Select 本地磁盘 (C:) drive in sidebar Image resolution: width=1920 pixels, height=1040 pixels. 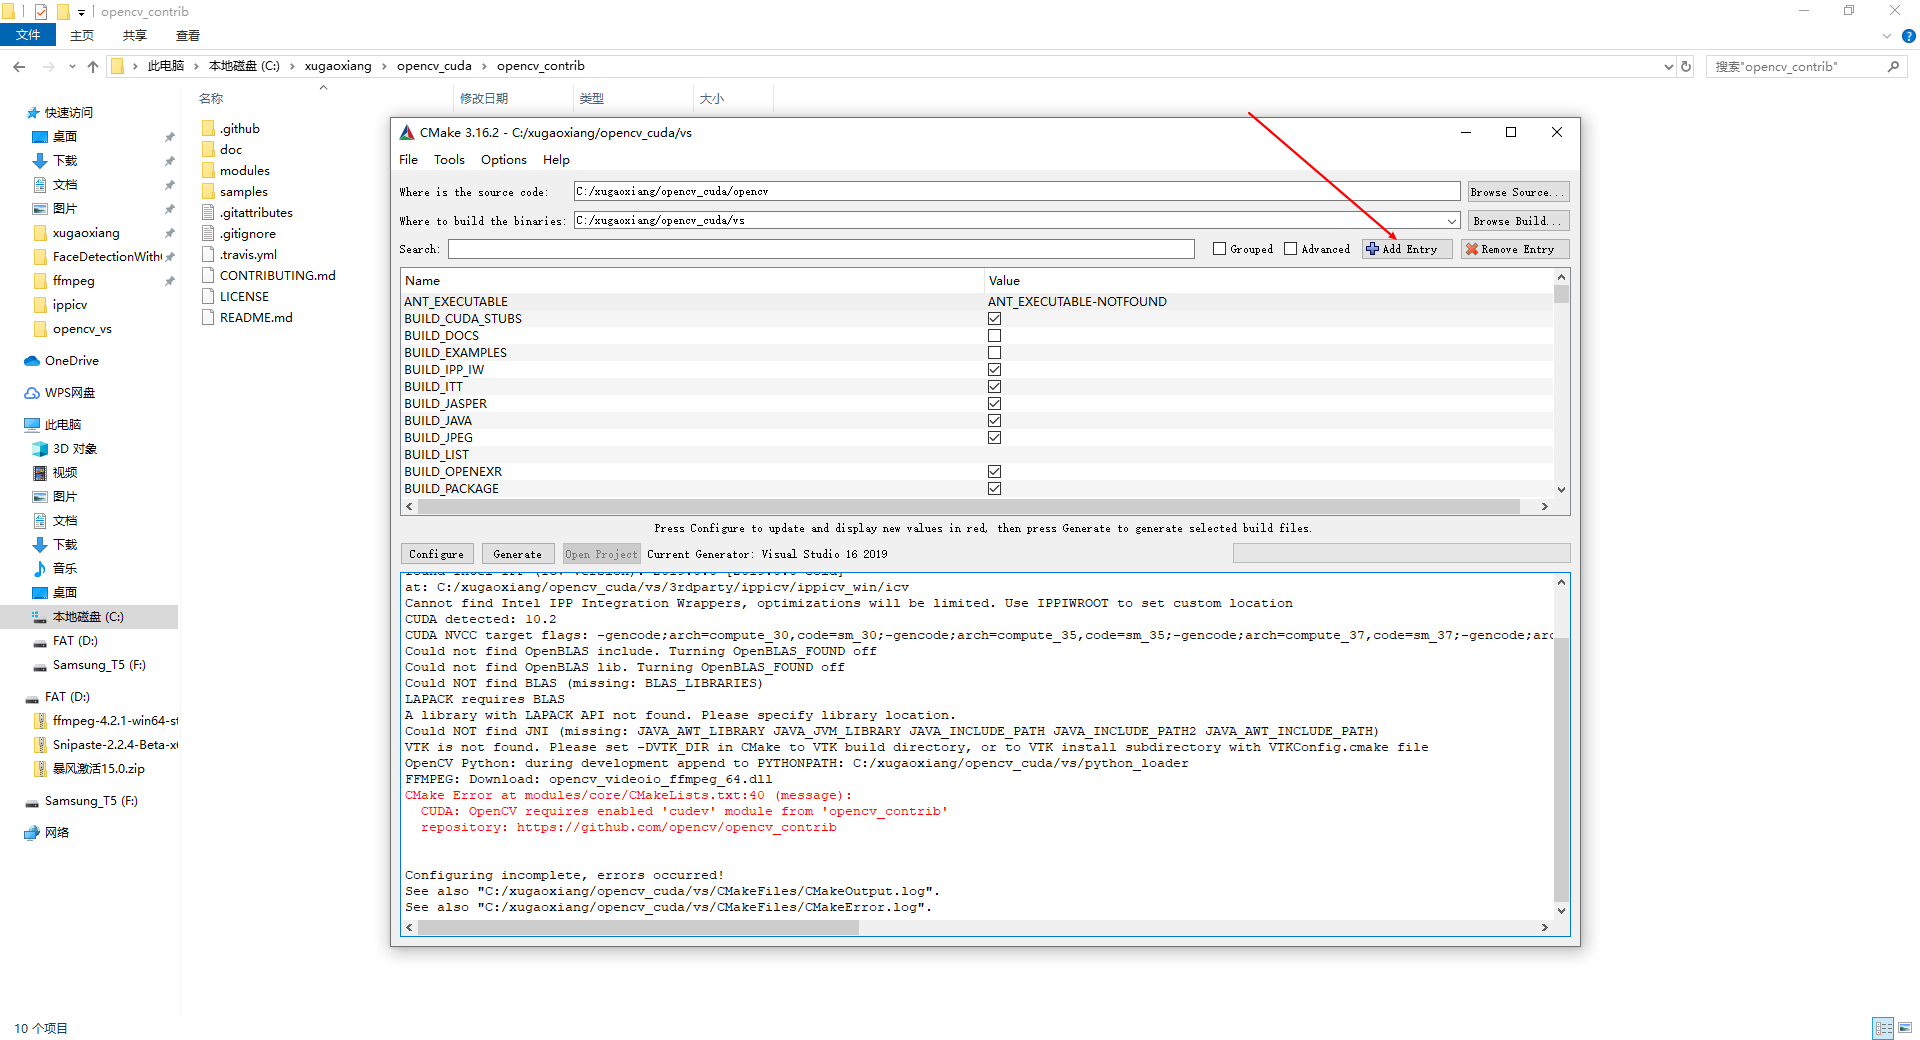[88, 616]
